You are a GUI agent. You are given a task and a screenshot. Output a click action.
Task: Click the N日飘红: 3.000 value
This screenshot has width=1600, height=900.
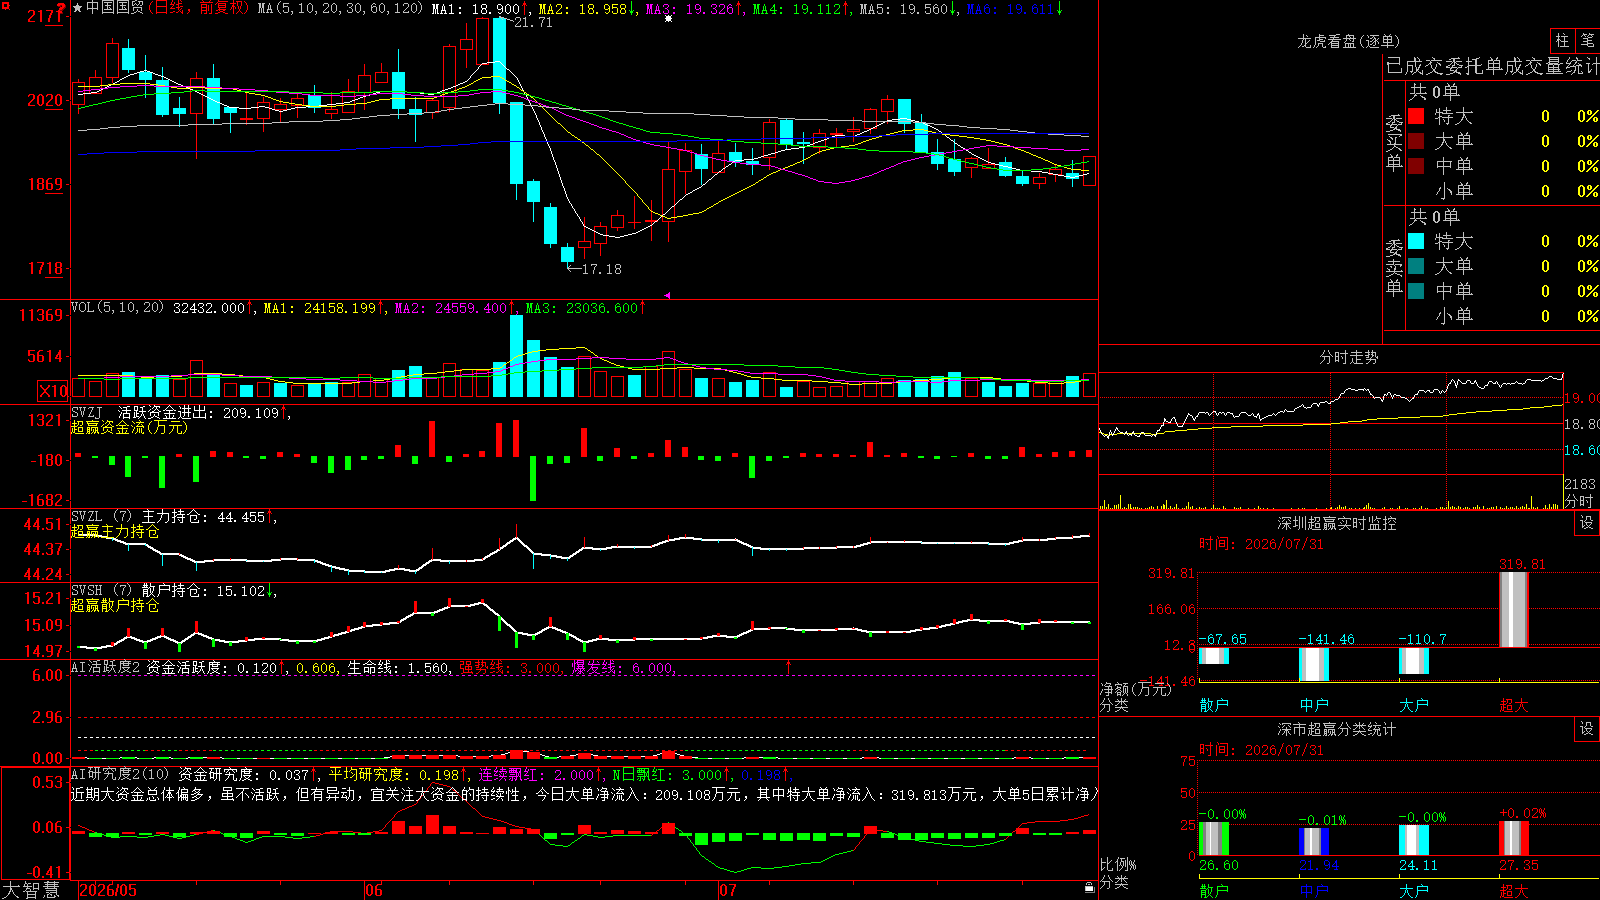point(668,774)
